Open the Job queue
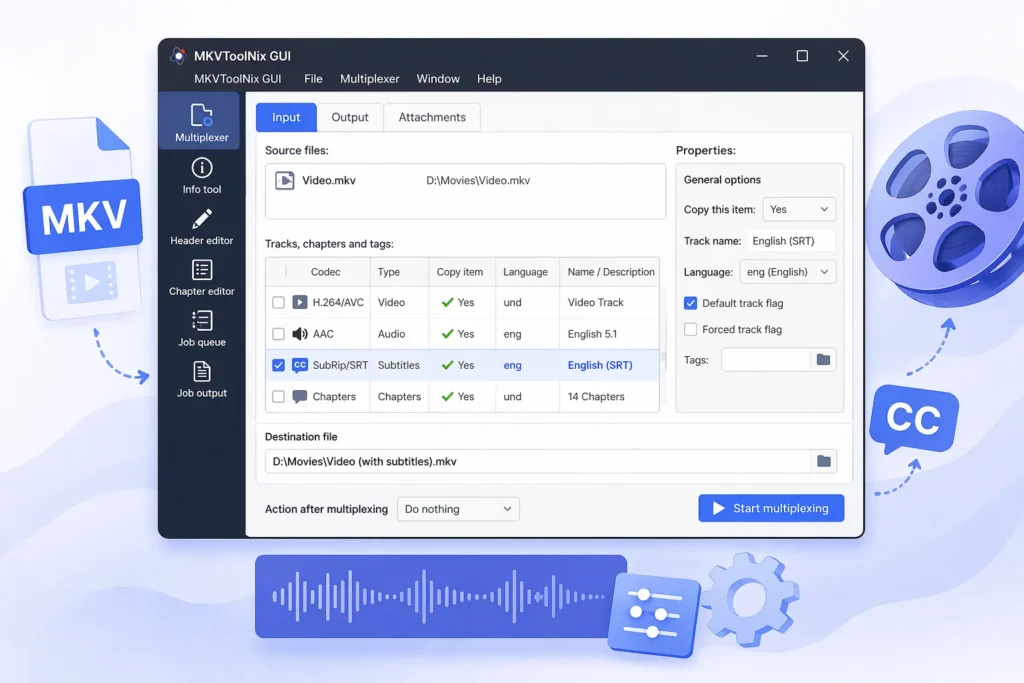1024x683 pixels. [201, 328]
